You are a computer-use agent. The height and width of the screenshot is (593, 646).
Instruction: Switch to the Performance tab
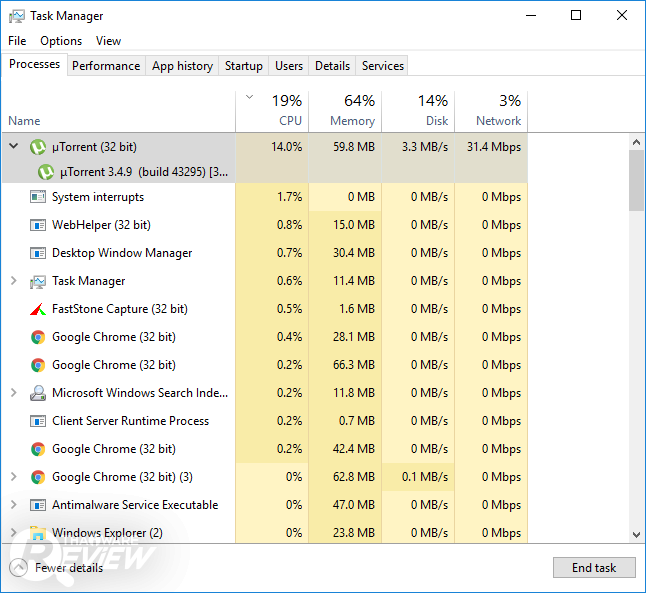pos(106,66)
